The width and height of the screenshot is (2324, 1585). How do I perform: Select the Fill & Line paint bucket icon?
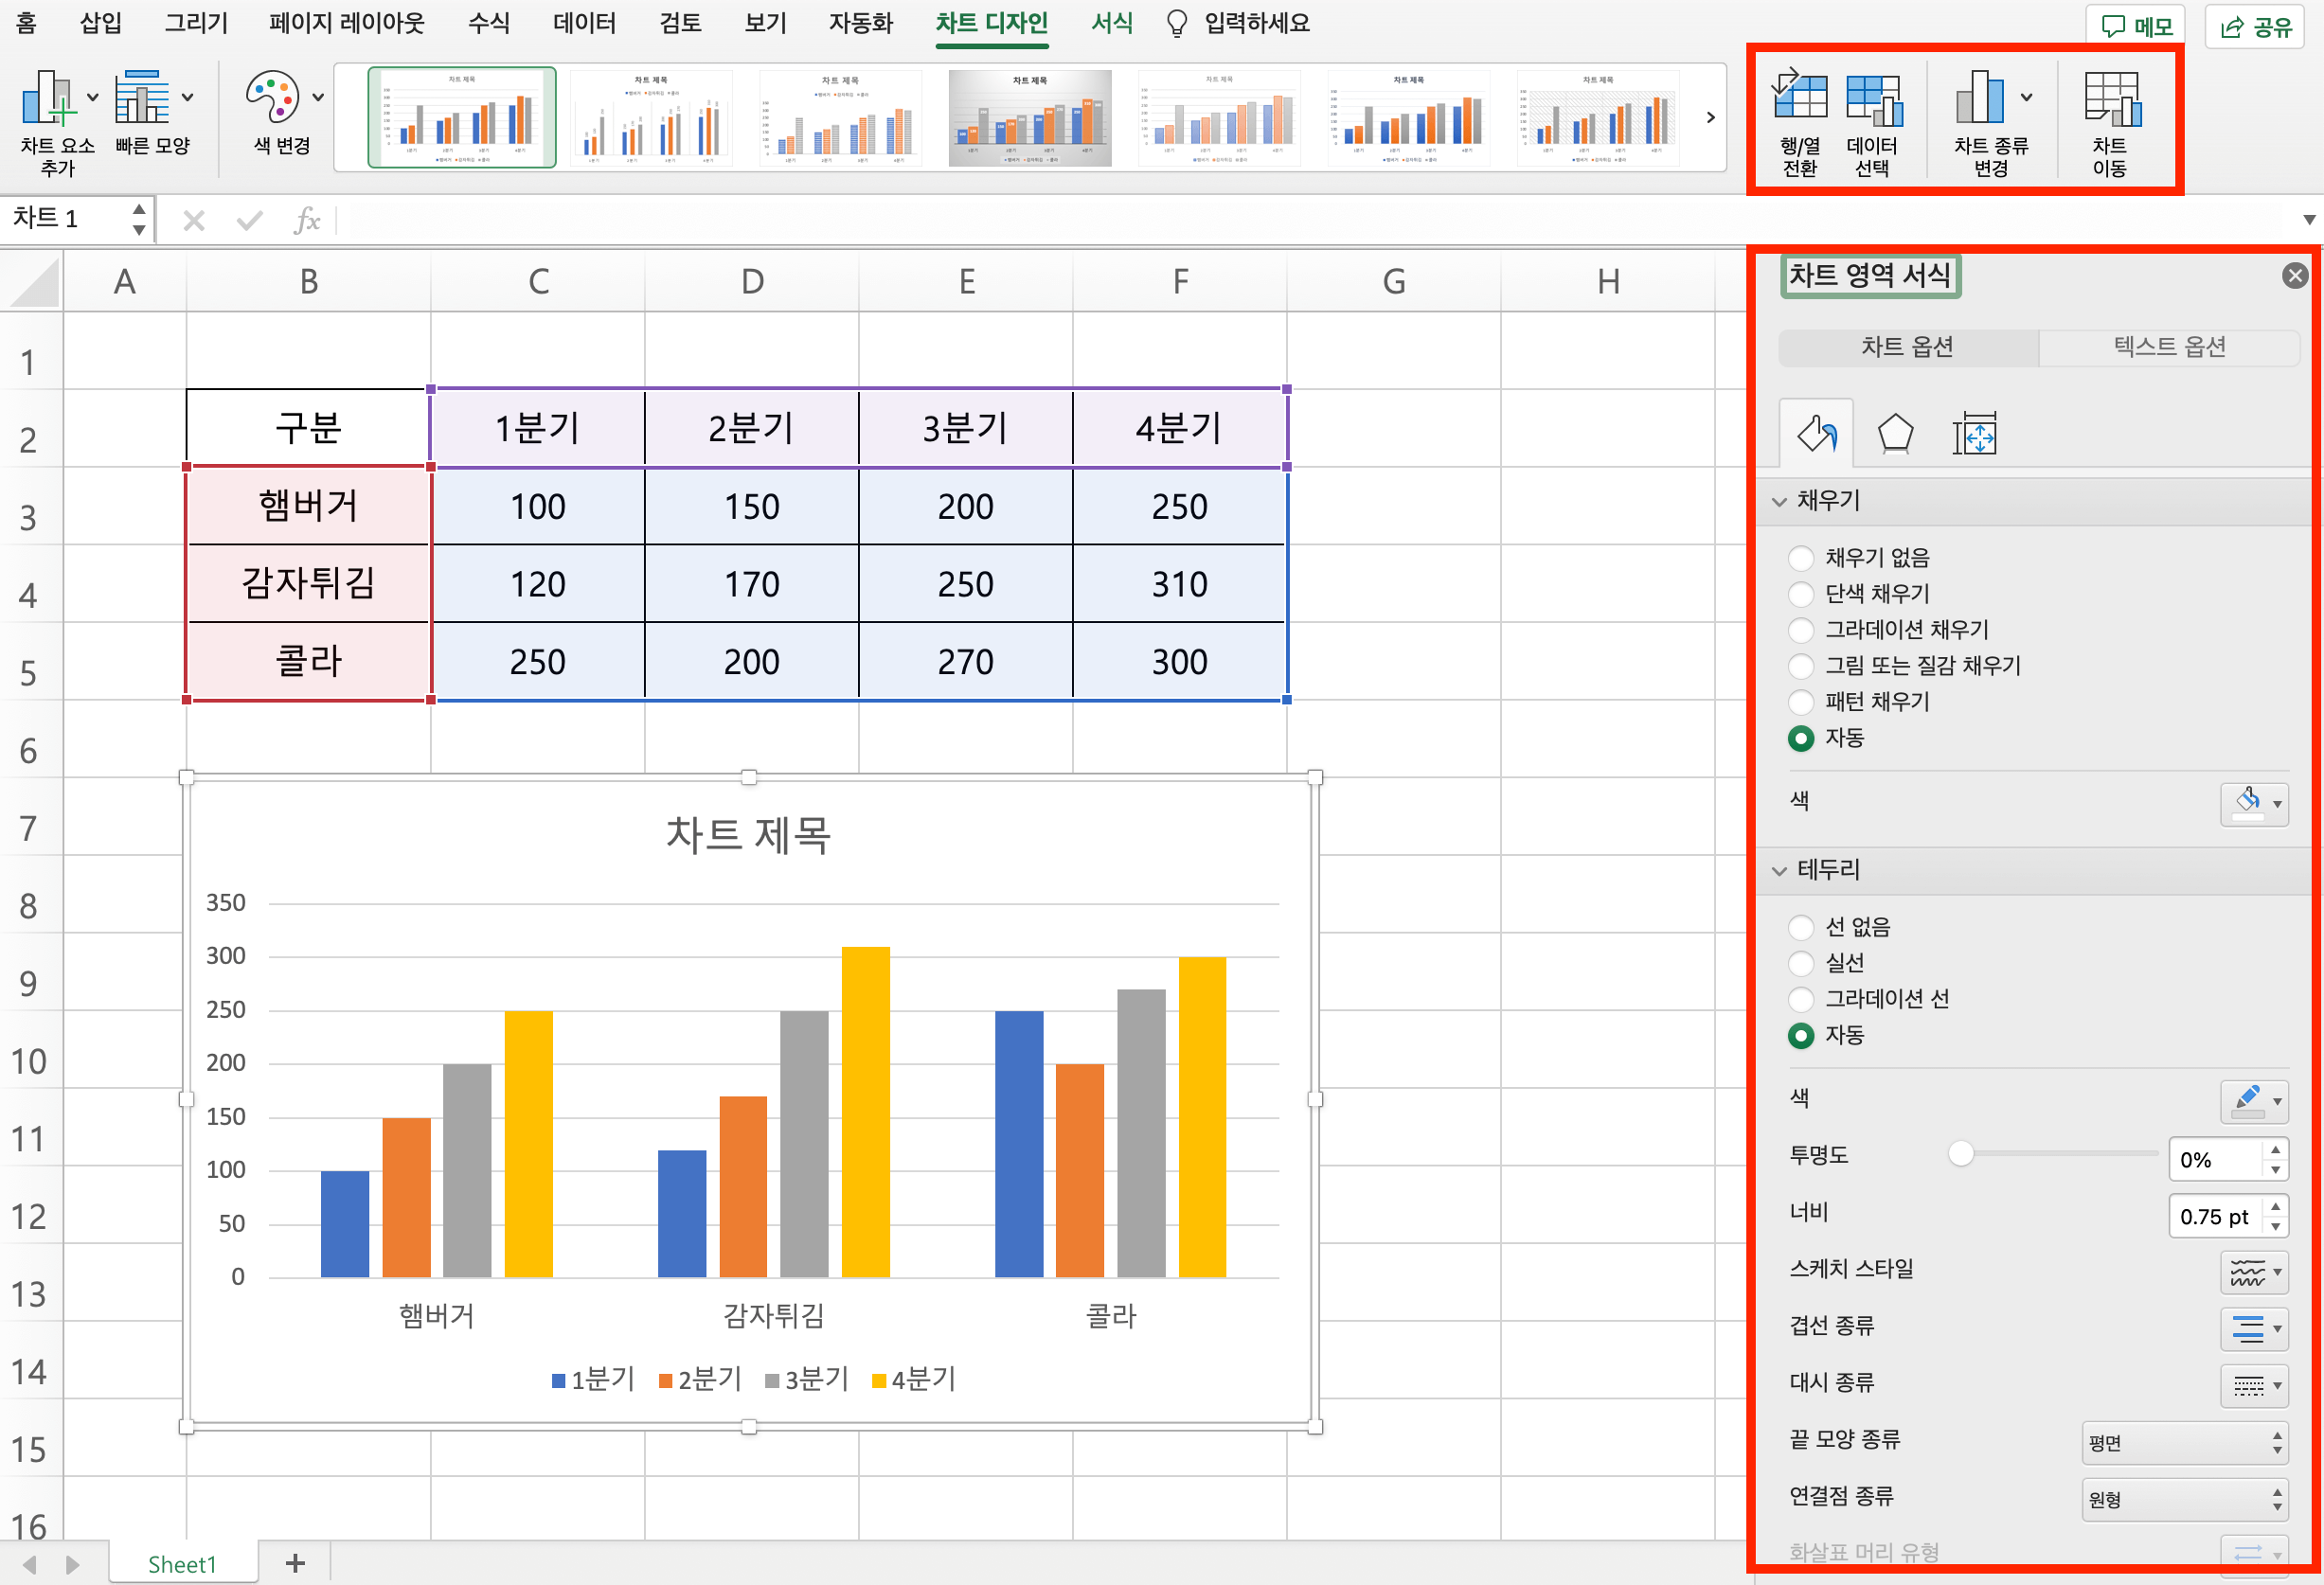point(1816,435)
